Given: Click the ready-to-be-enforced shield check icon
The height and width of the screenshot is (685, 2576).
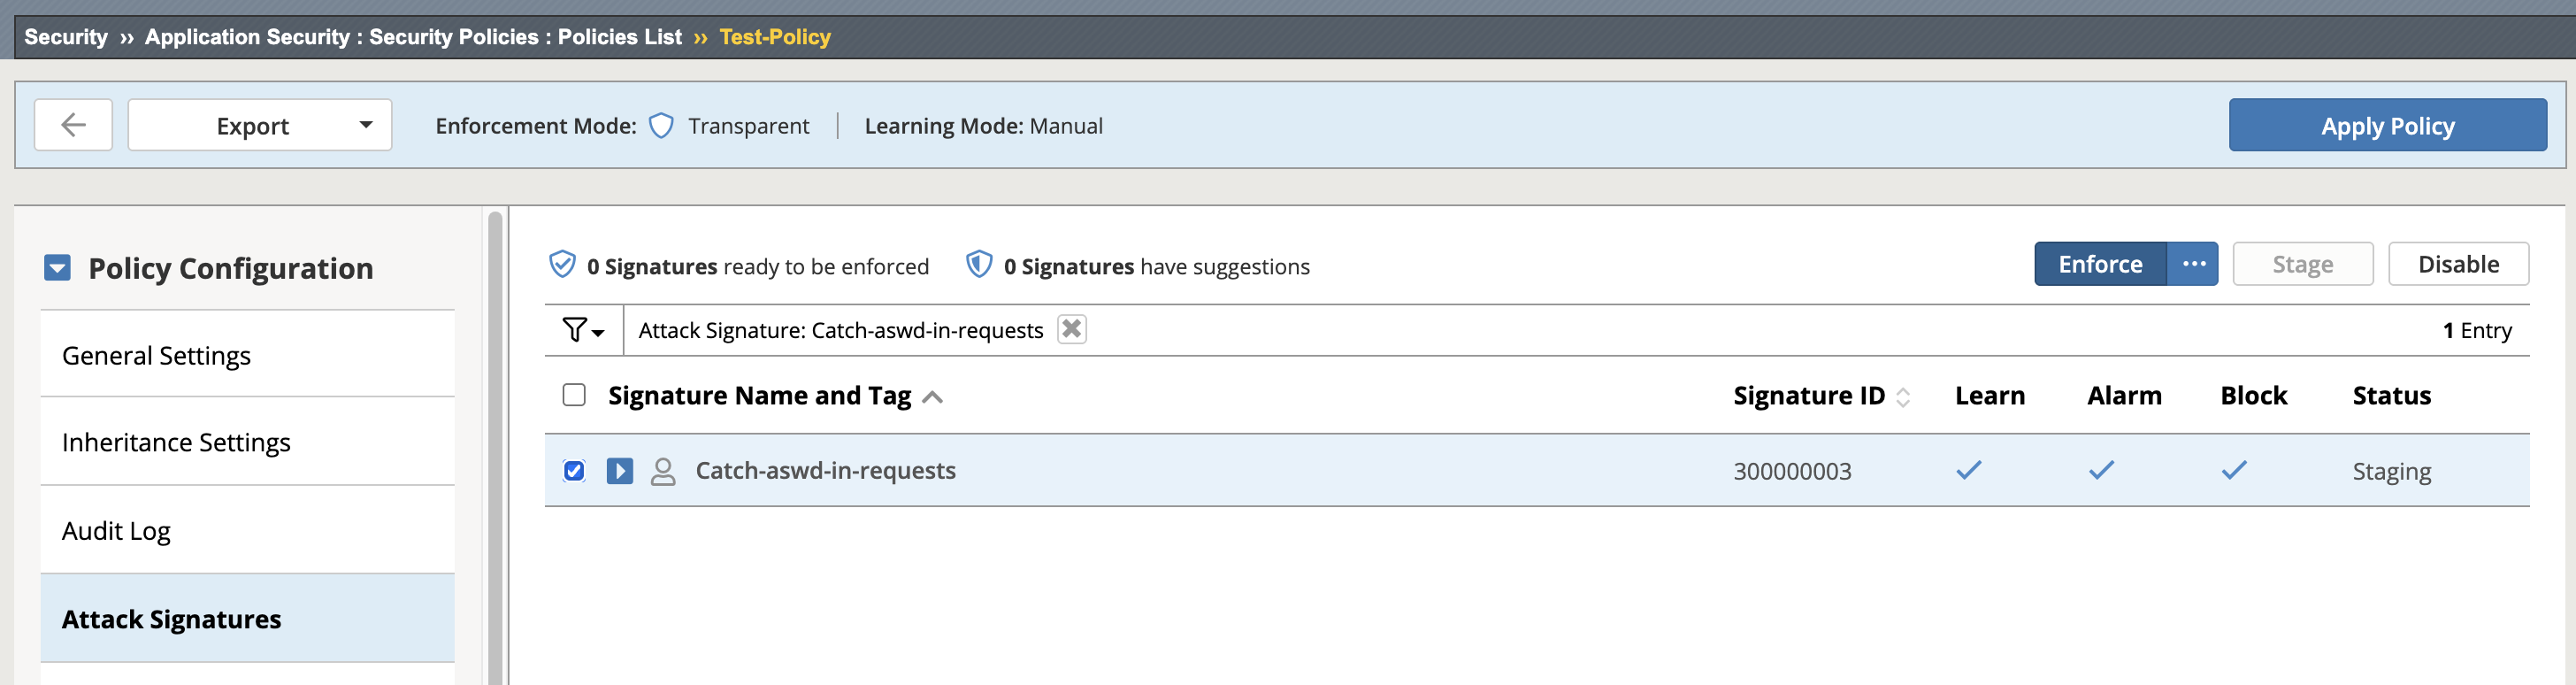Looking at the screenshot, I should point(562,264).
